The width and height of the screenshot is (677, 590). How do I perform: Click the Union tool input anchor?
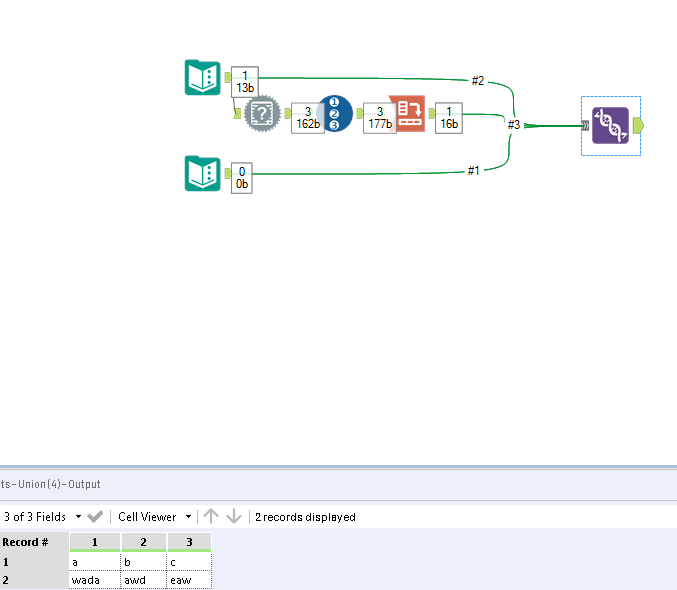click(x=585, y=126)
